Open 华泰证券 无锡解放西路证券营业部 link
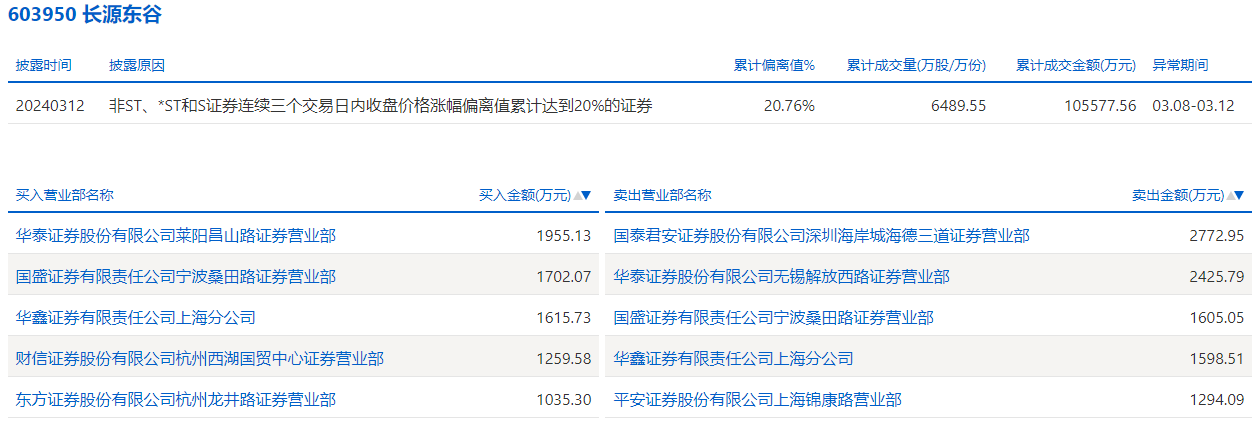 [x=781, y=277]
